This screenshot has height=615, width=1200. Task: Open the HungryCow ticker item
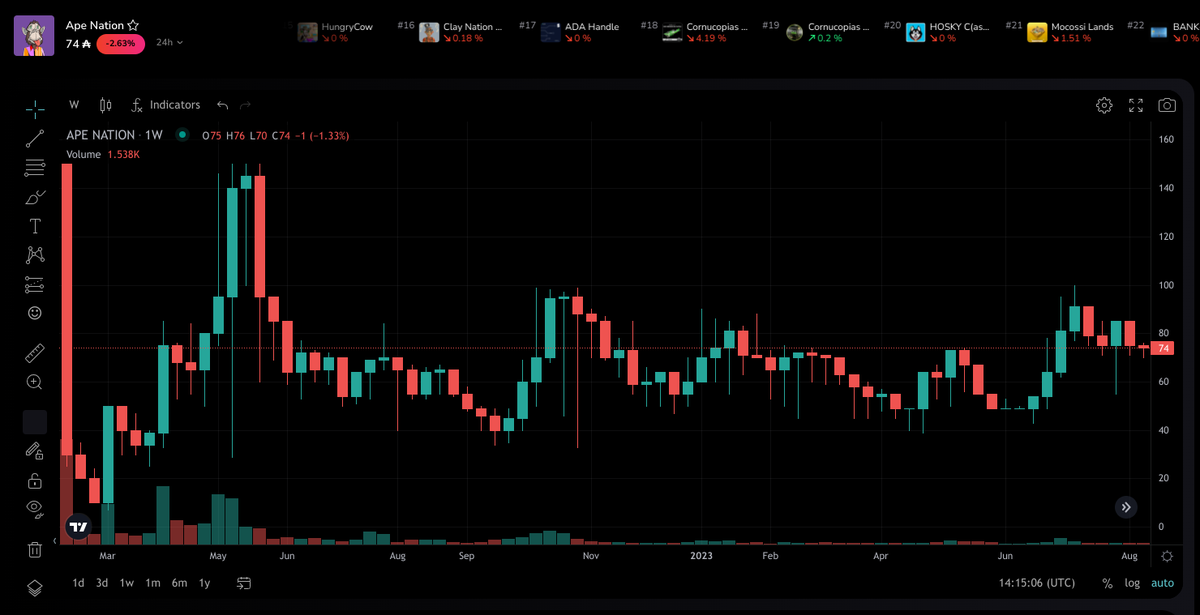[x=335, y=32]
